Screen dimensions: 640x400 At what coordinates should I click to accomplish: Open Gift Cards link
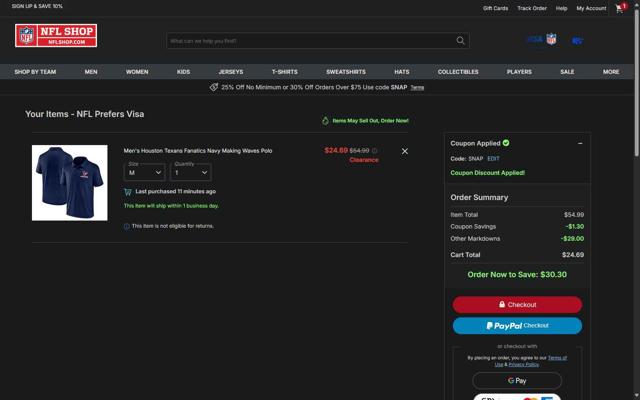496,8
